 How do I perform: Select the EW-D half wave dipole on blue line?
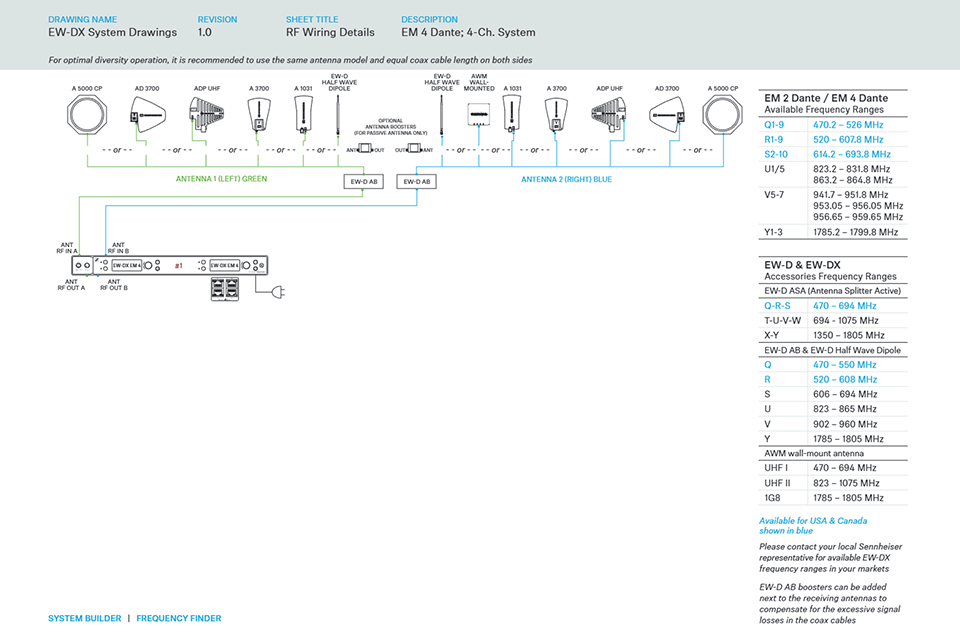441,115
